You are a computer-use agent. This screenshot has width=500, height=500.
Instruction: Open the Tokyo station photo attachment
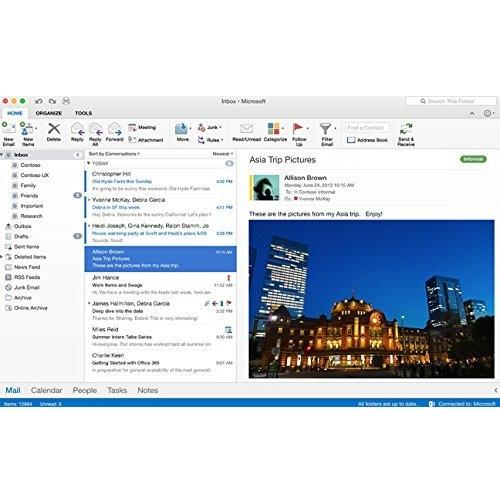(x=371, y=299)
